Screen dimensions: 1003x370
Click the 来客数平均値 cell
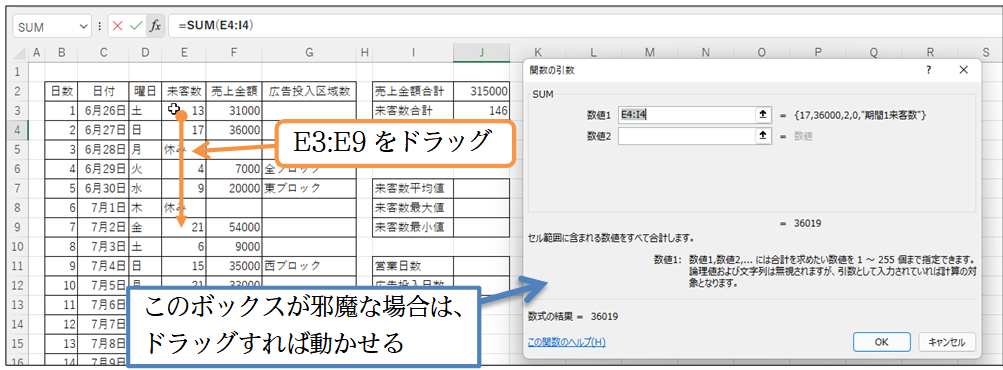(413, 188)
